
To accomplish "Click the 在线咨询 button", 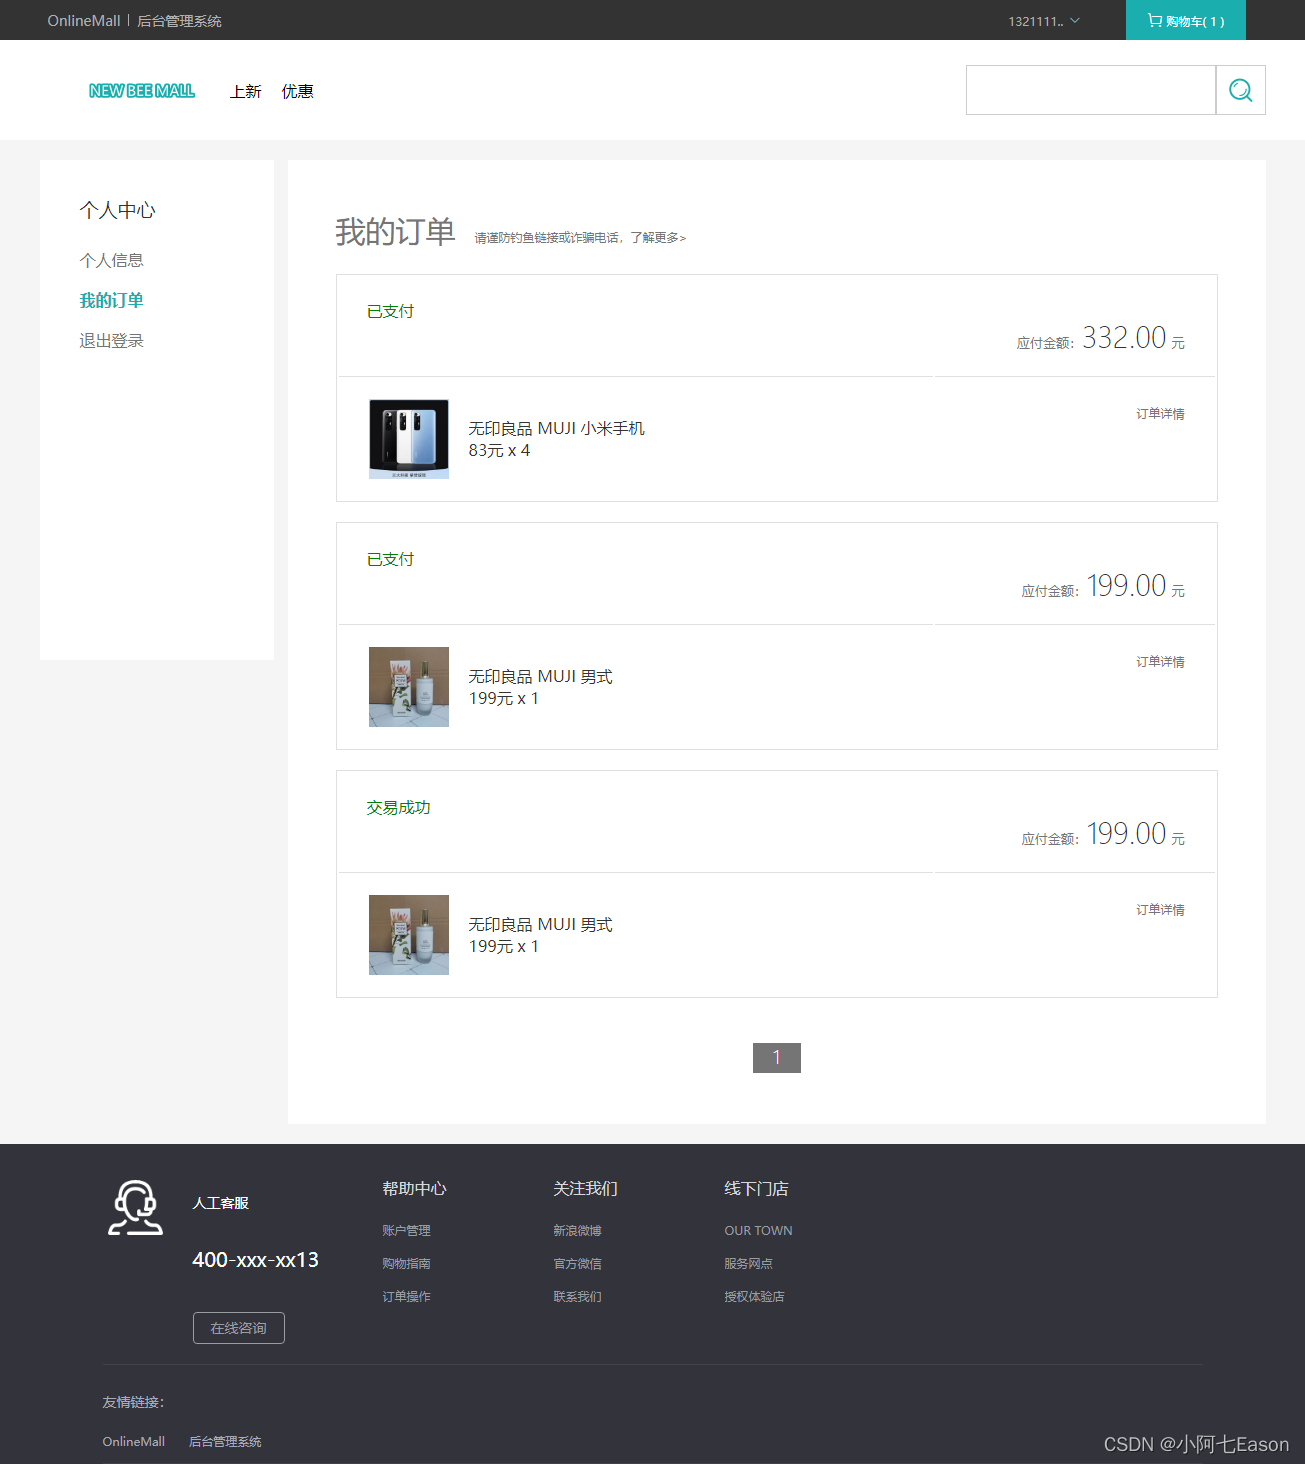I will click(239, 1328).
